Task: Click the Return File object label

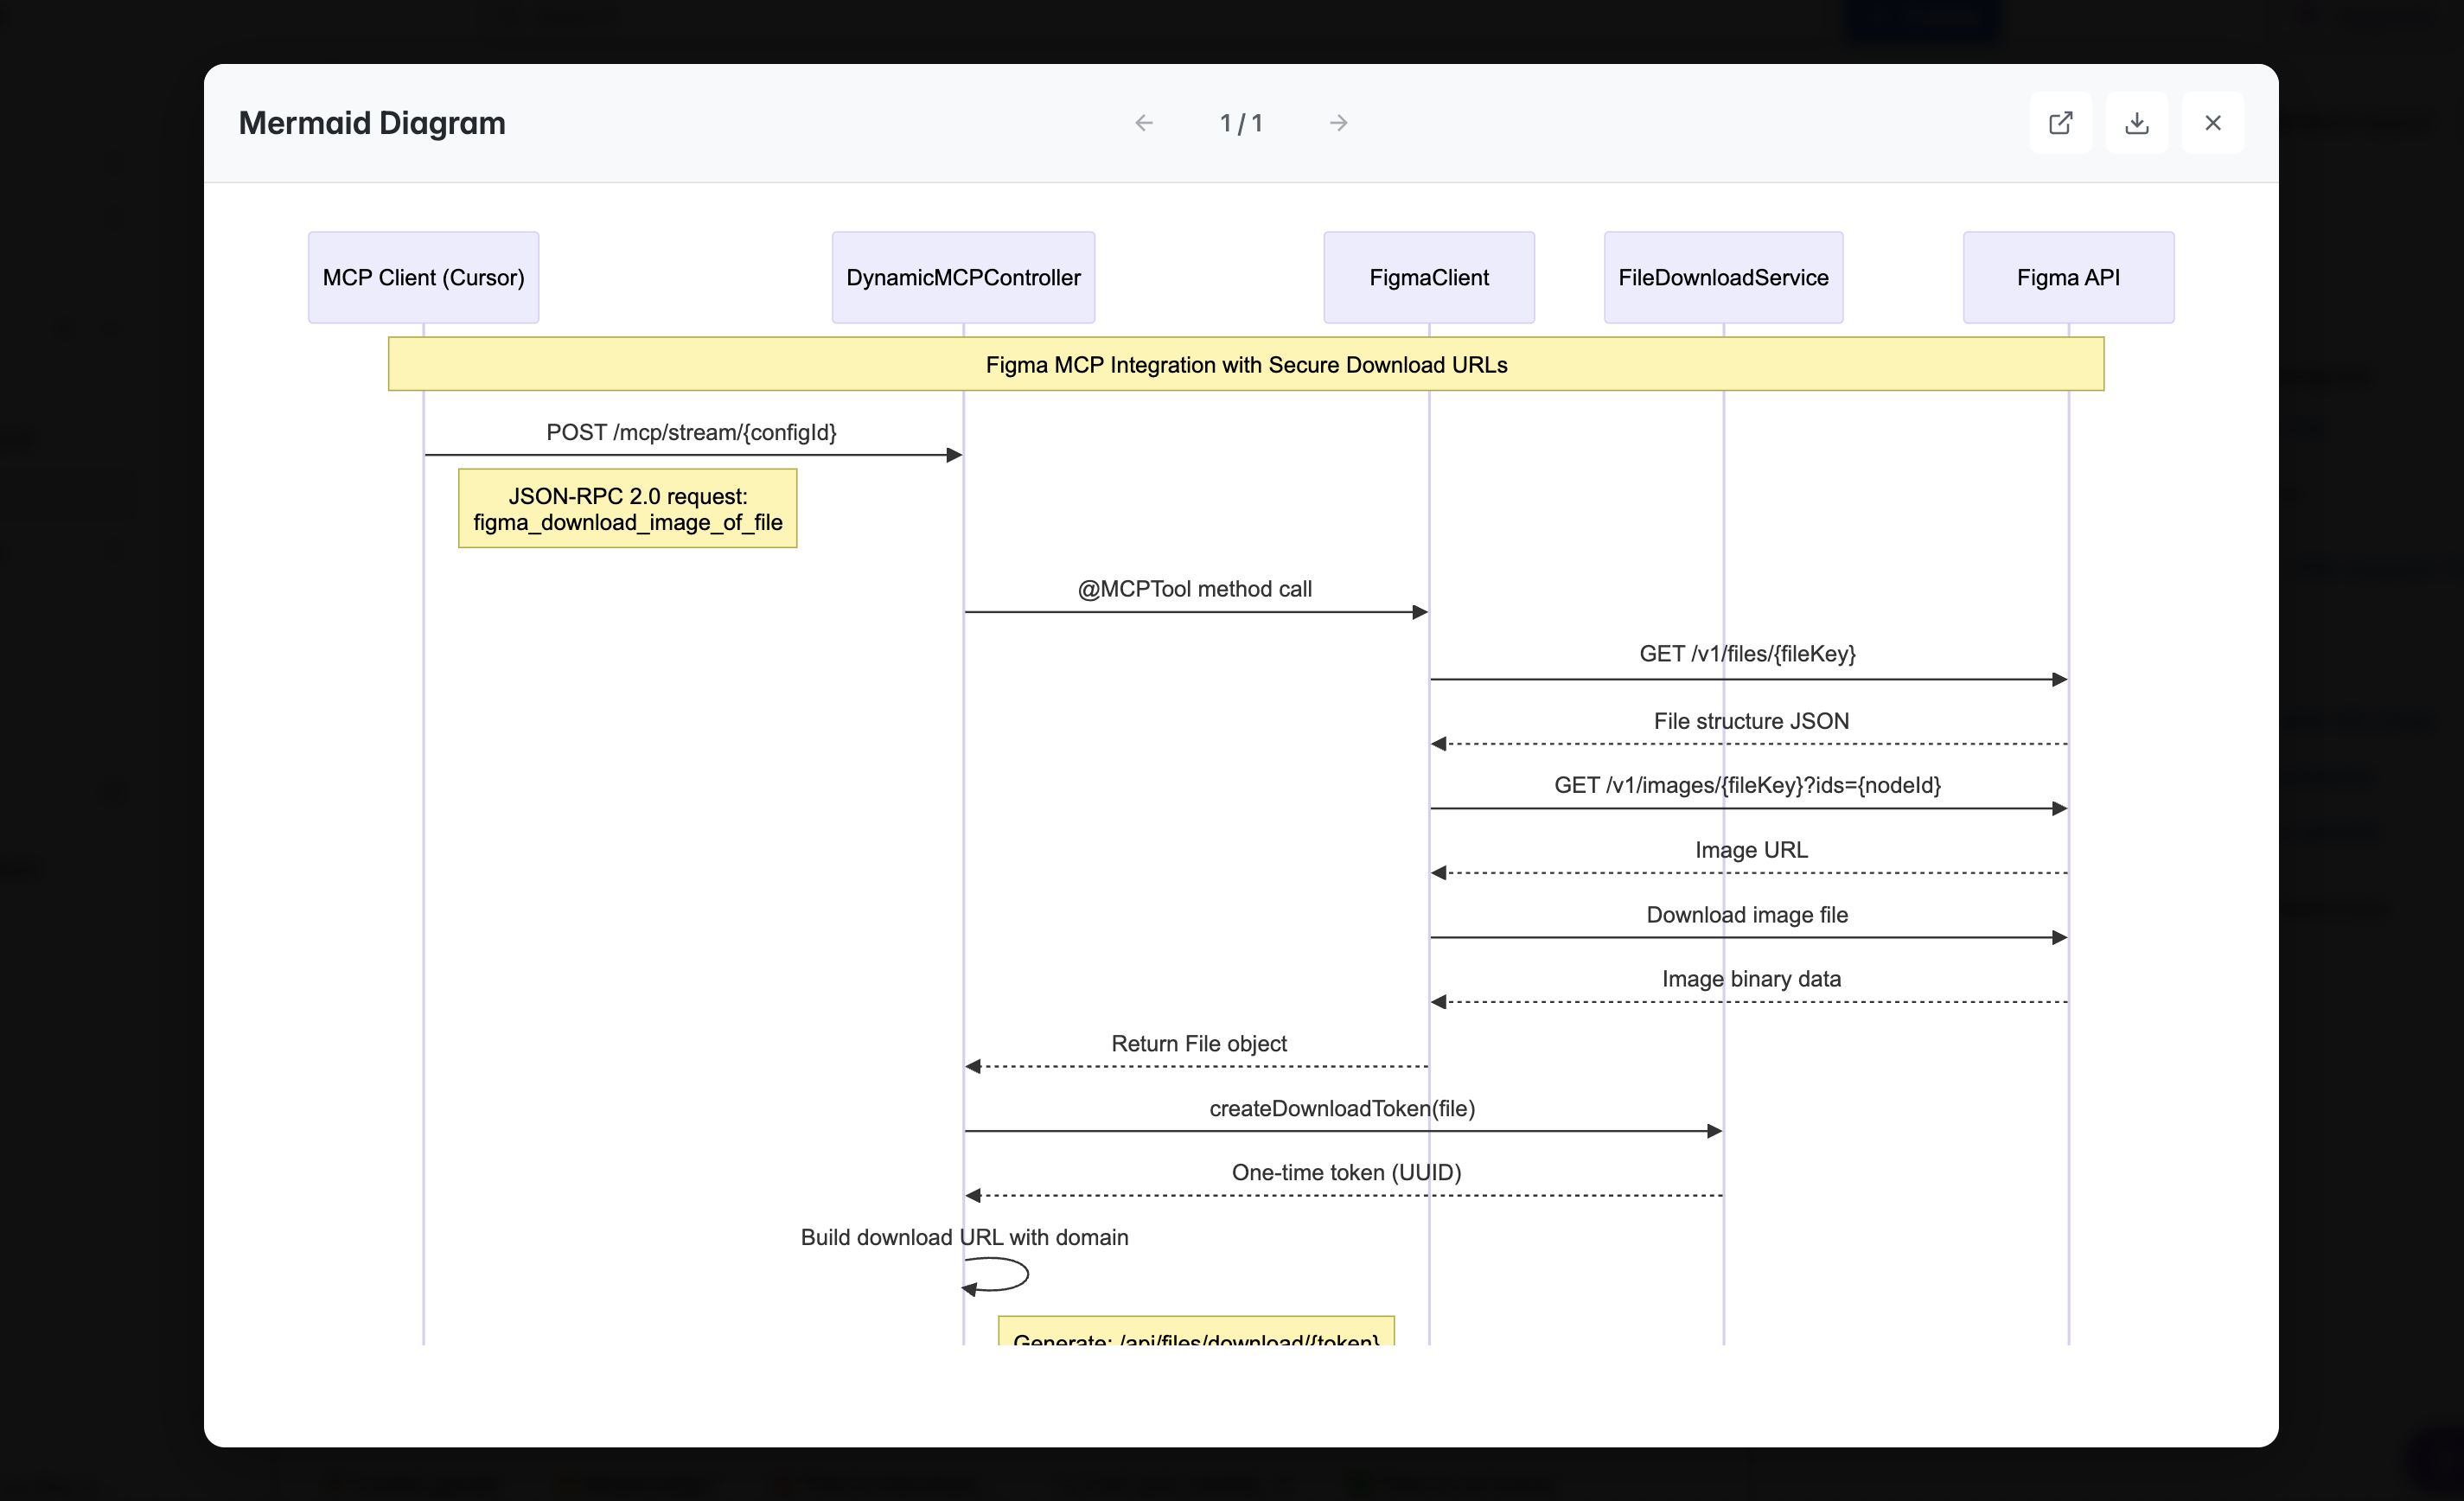Action: [x=1199, y=1043]
